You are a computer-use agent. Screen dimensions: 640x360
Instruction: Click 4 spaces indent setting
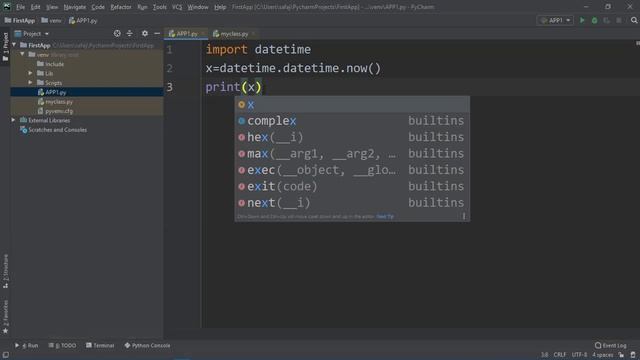pyautogui.click(x=603, y=355)
